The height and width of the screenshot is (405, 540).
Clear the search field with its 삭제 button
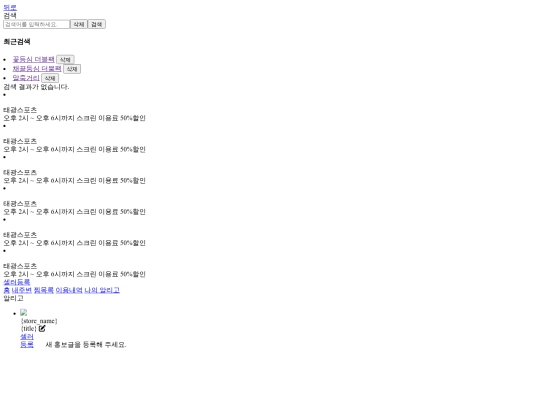pos(79,24)
